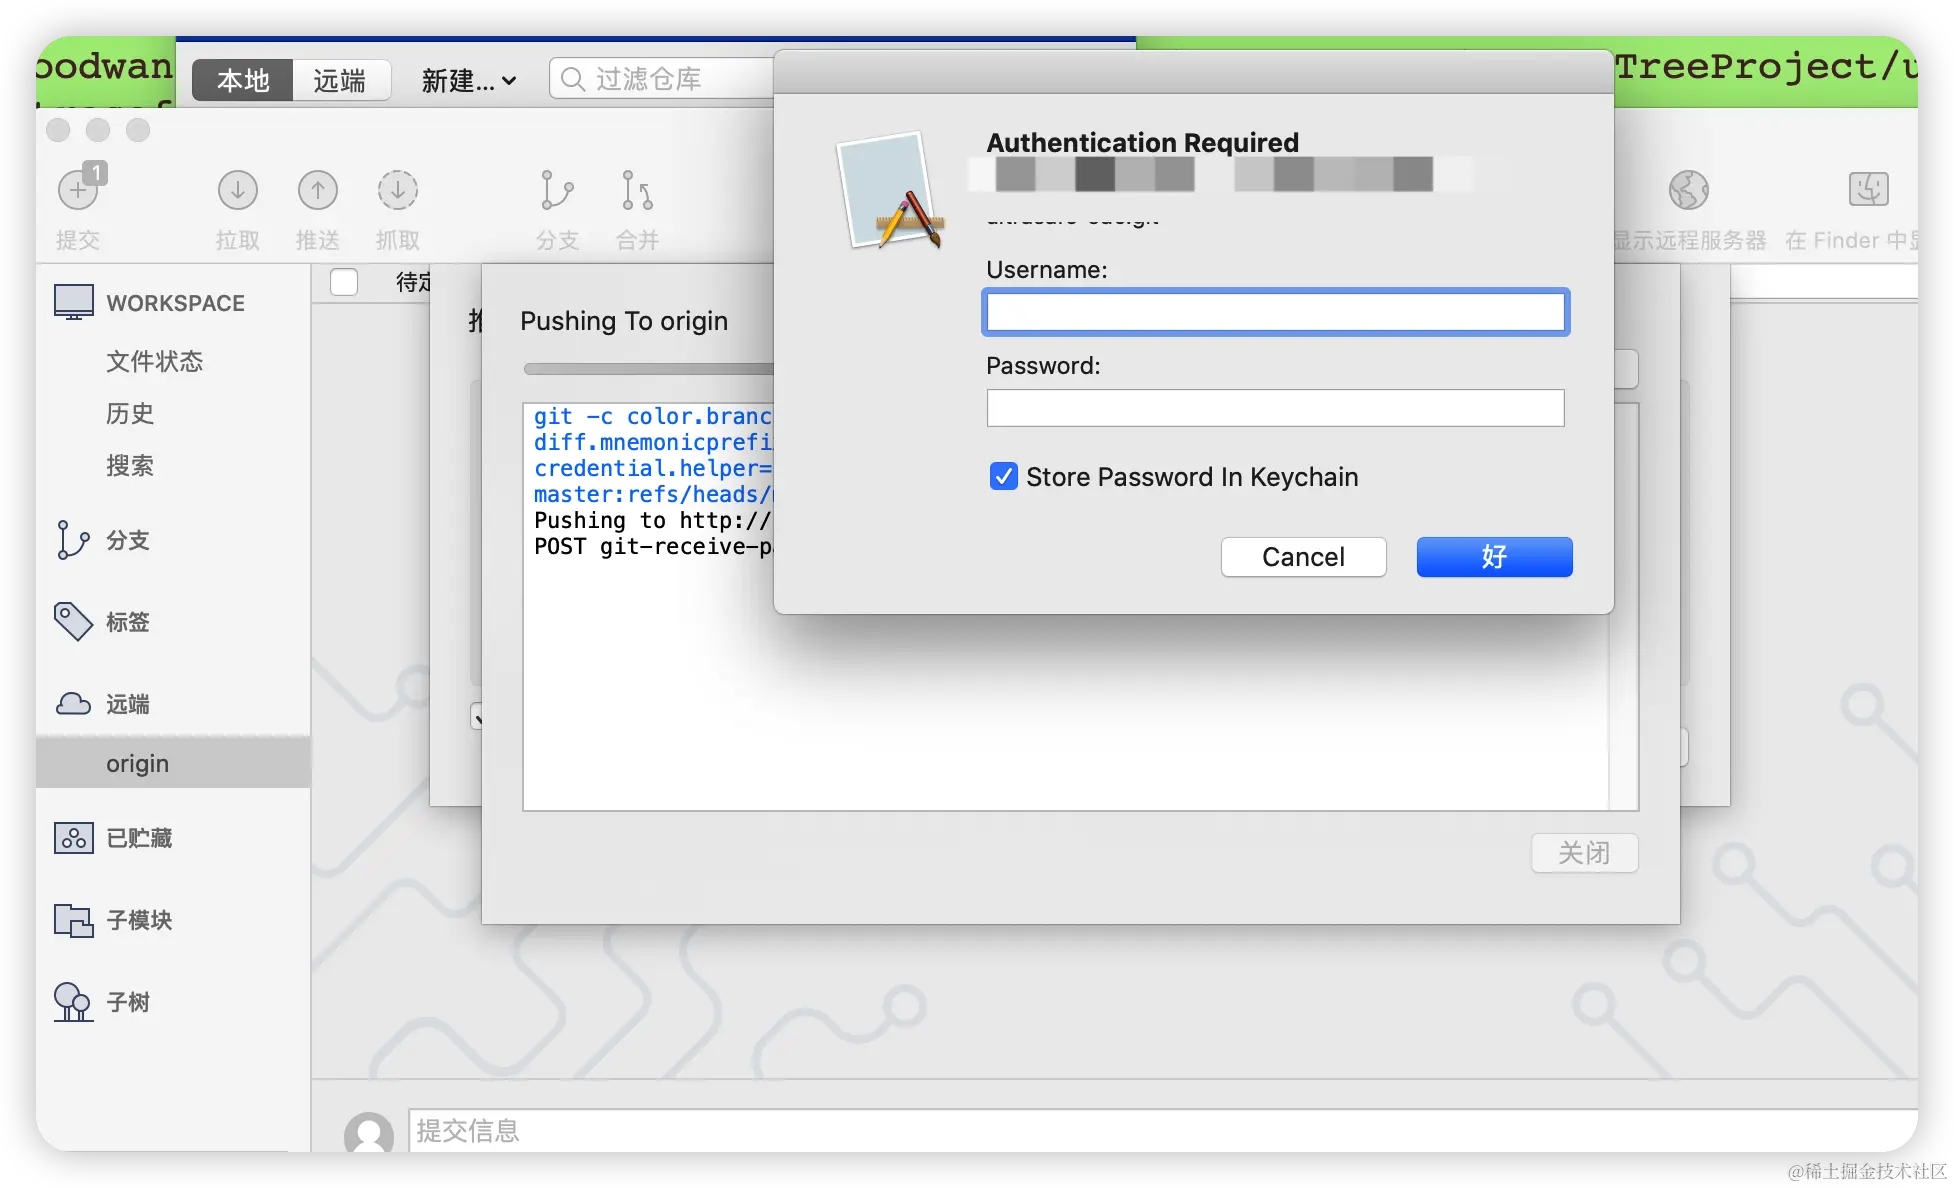Click the Branch (分支) toolbar icon
This screenshot has height=1188, width=1954.
[x=557, y=191]
